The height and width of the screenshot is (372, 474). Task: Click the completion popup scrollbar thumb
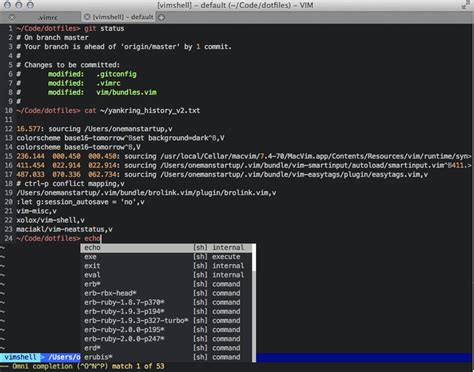(254, 257)
